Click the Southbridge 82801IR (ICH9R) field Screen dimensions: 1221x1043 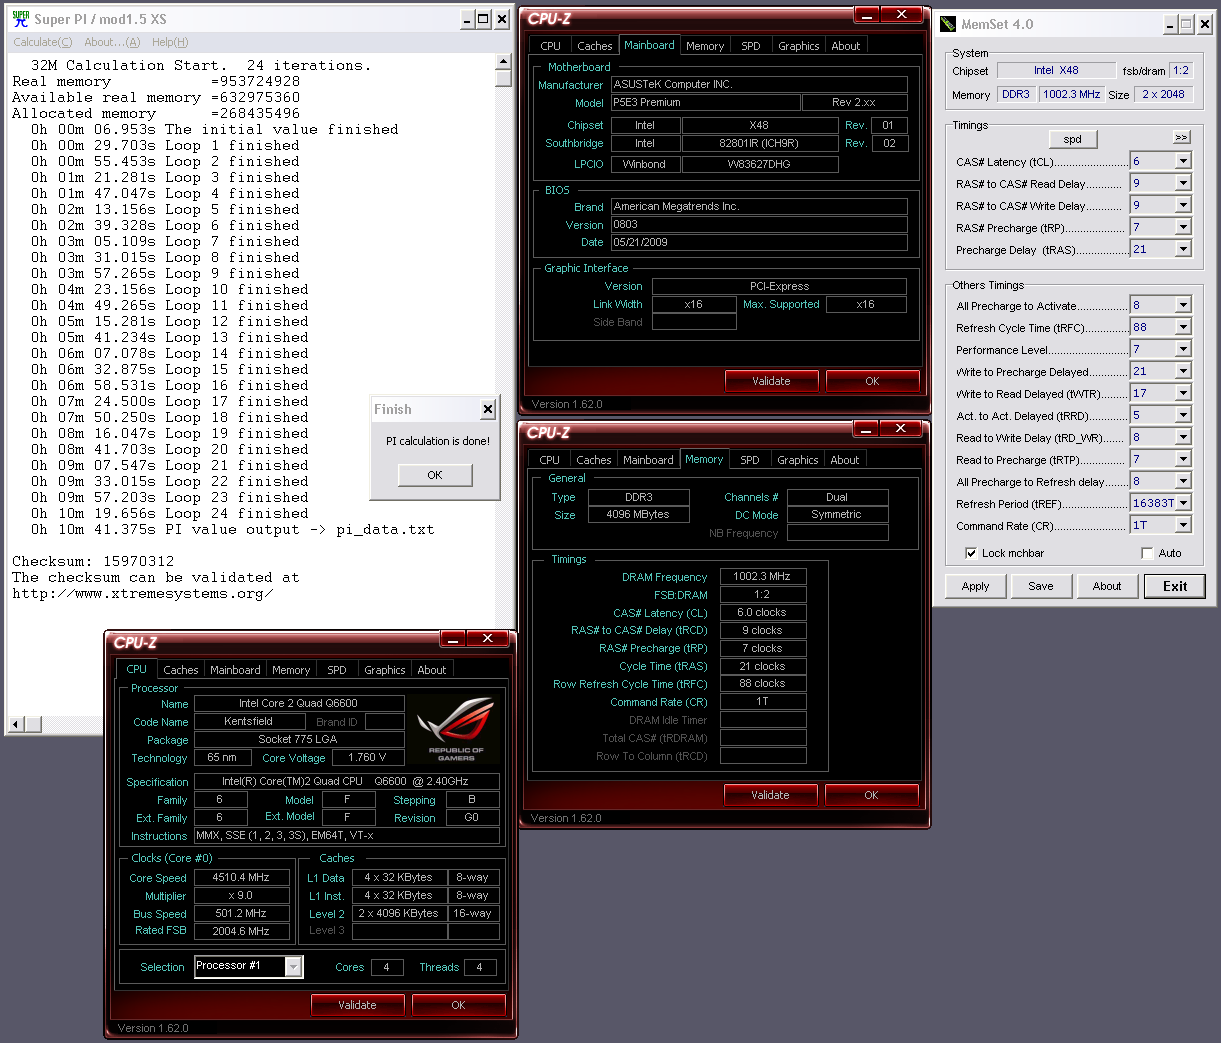[760, 143]
